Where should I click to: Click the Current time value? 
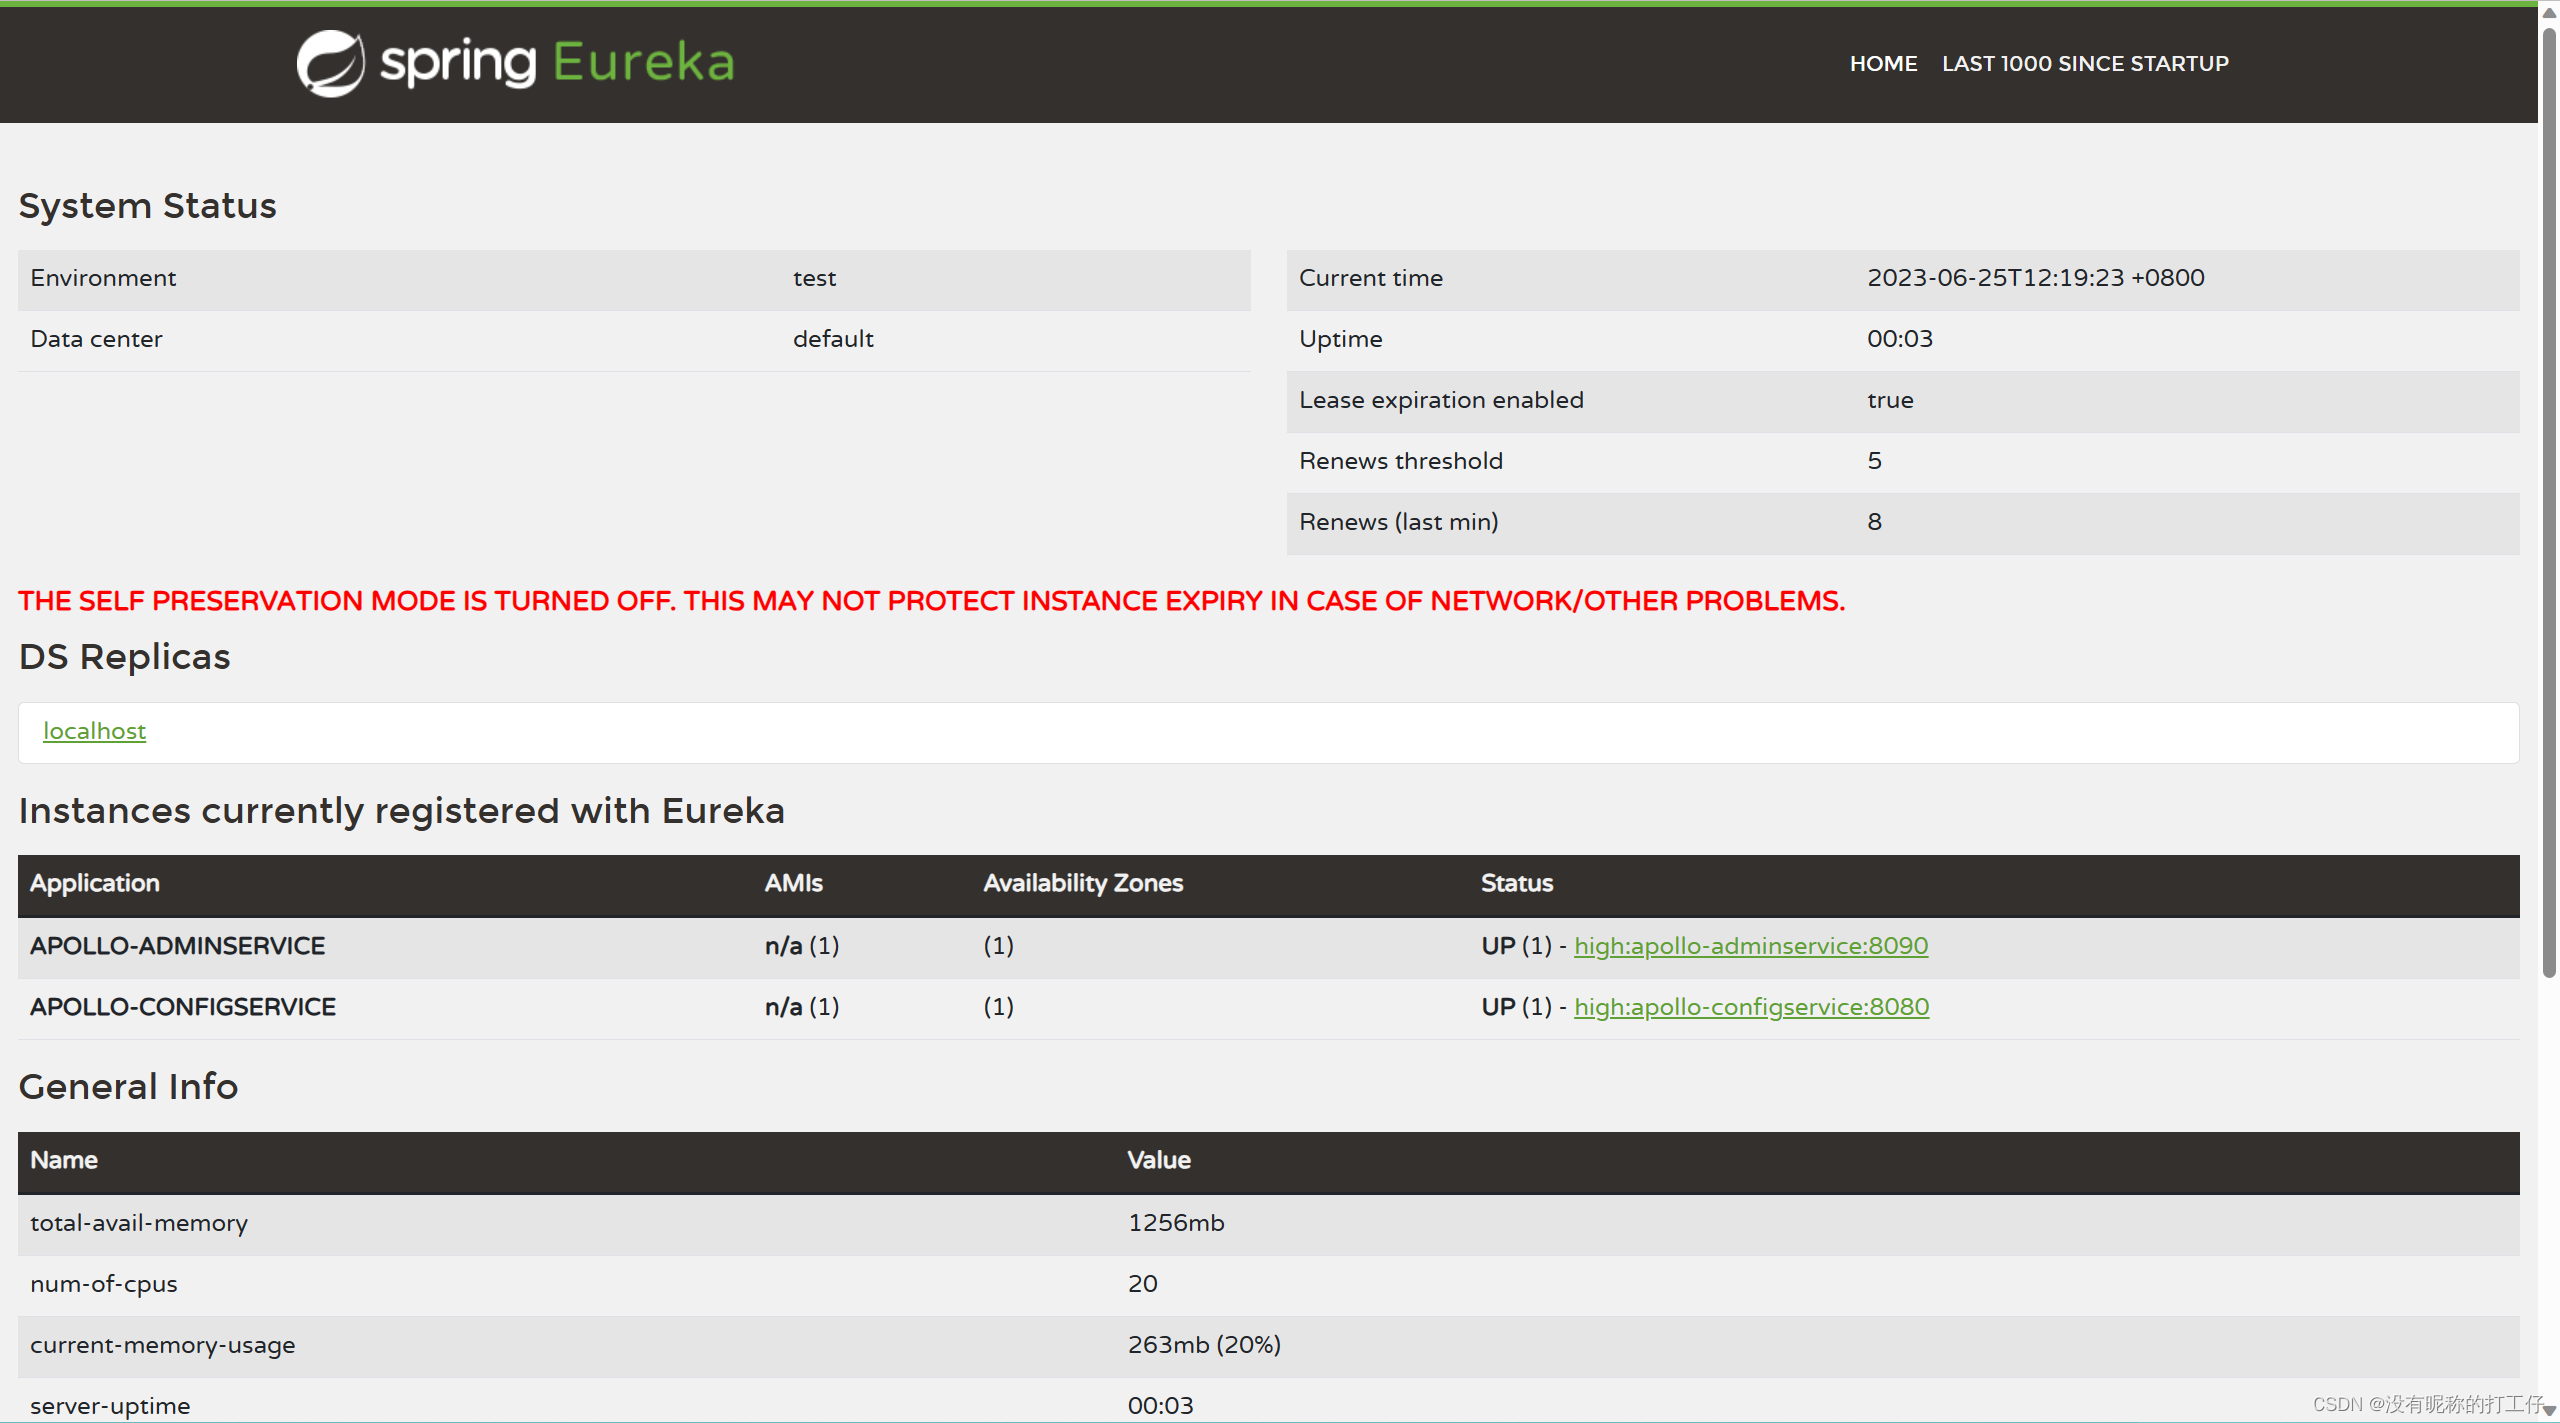2035,278
